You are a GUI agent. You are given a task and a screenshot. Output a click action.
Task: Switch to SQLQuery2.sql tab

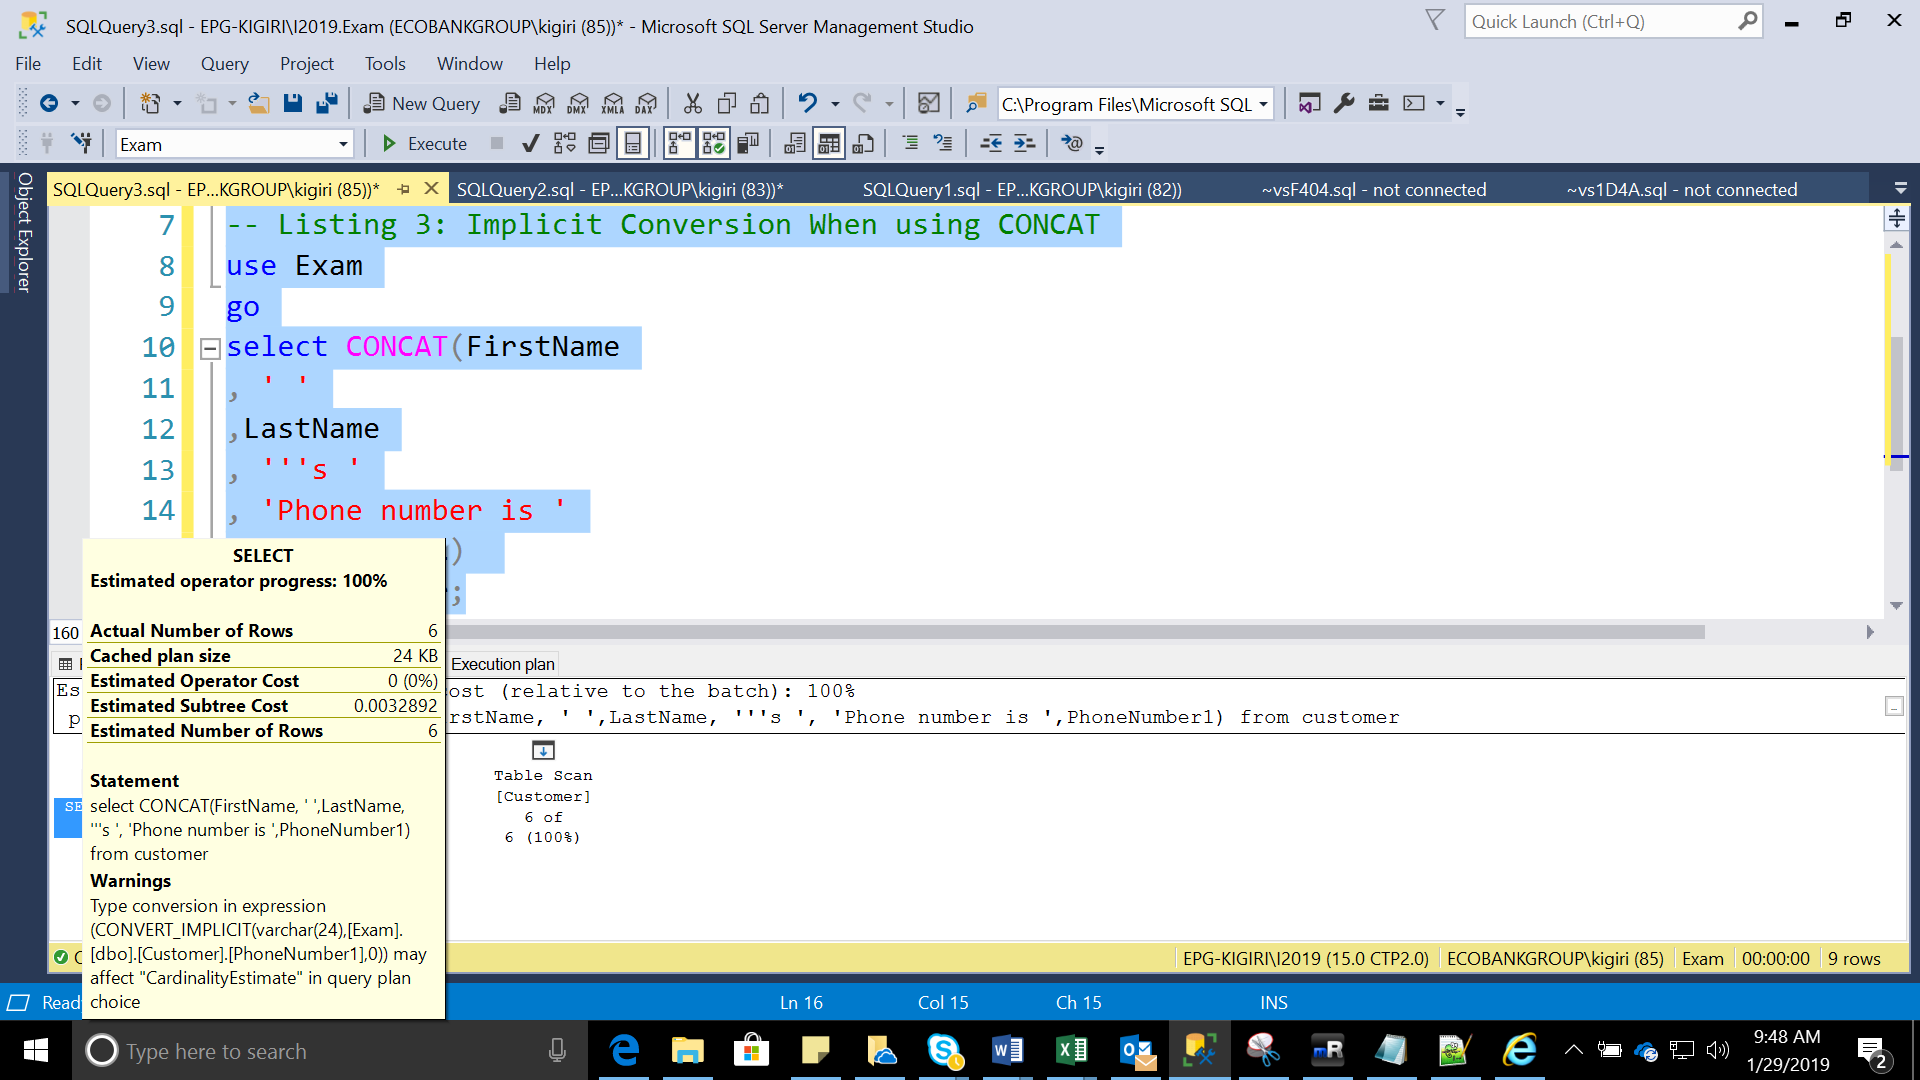tap(619, 189)
